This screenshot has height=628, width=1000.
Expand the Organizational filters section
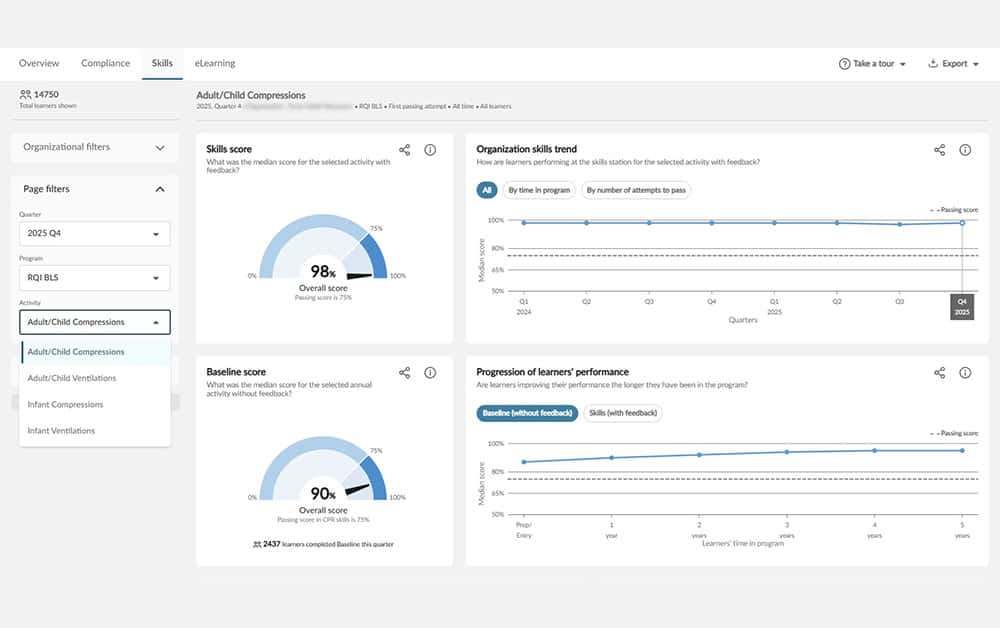94,147
